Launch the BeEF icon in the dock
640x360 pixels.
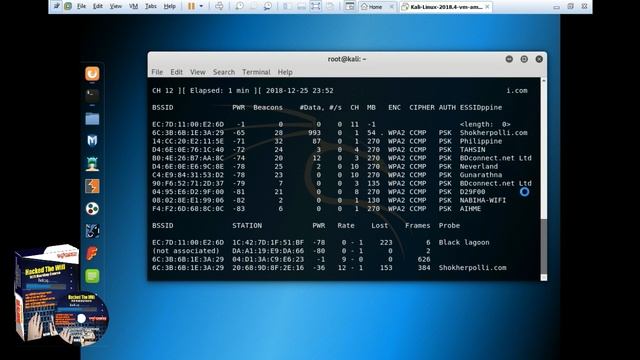click(x=92, y=231)
